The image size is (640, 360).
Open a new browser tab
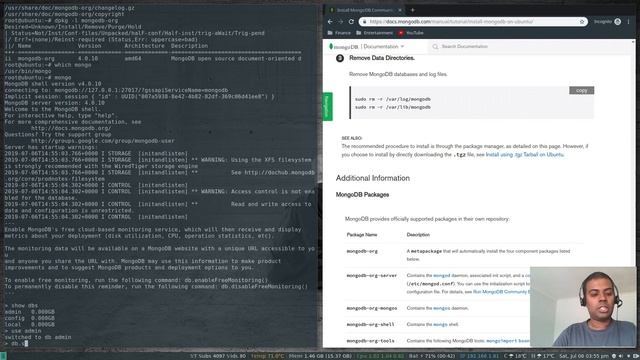(x=412, y=10)
